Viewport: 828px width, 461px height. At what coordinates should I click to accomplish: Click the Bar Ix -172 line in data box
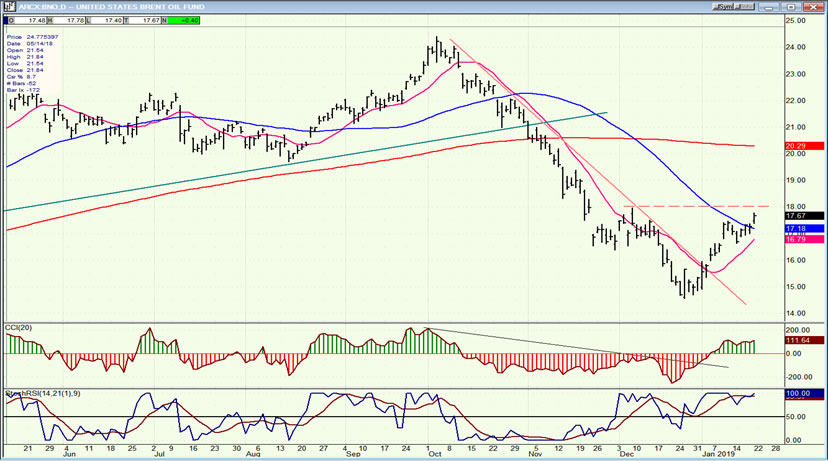(x=23, y=90)
